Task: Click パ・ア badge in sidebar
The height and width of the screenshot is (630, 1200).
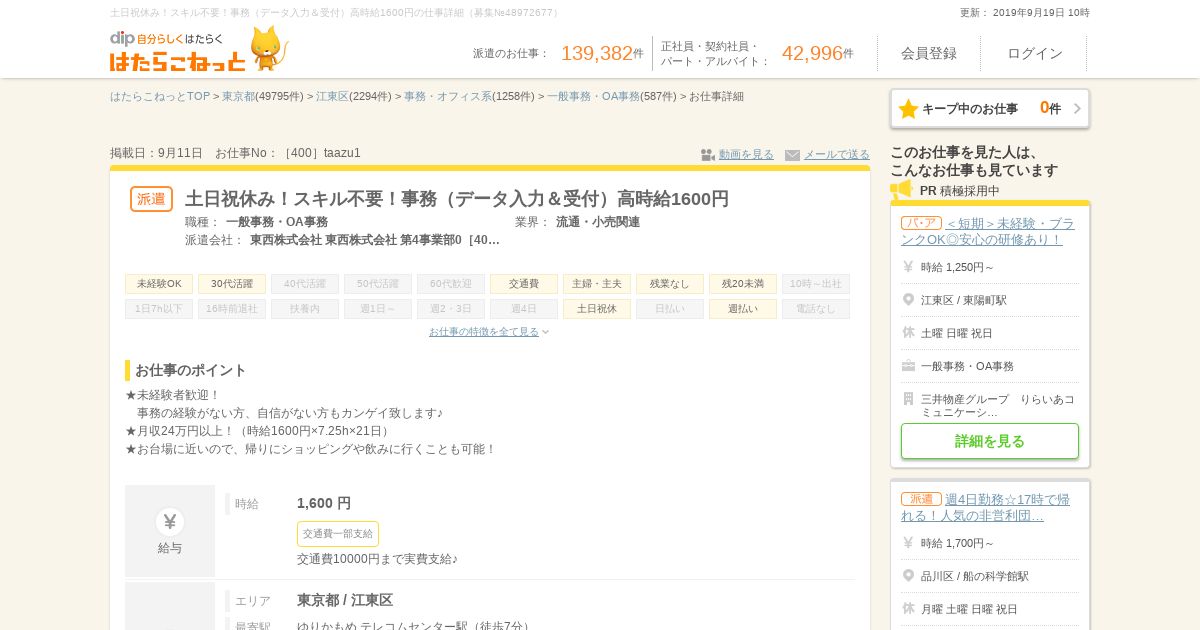Action: pos(921,223)
